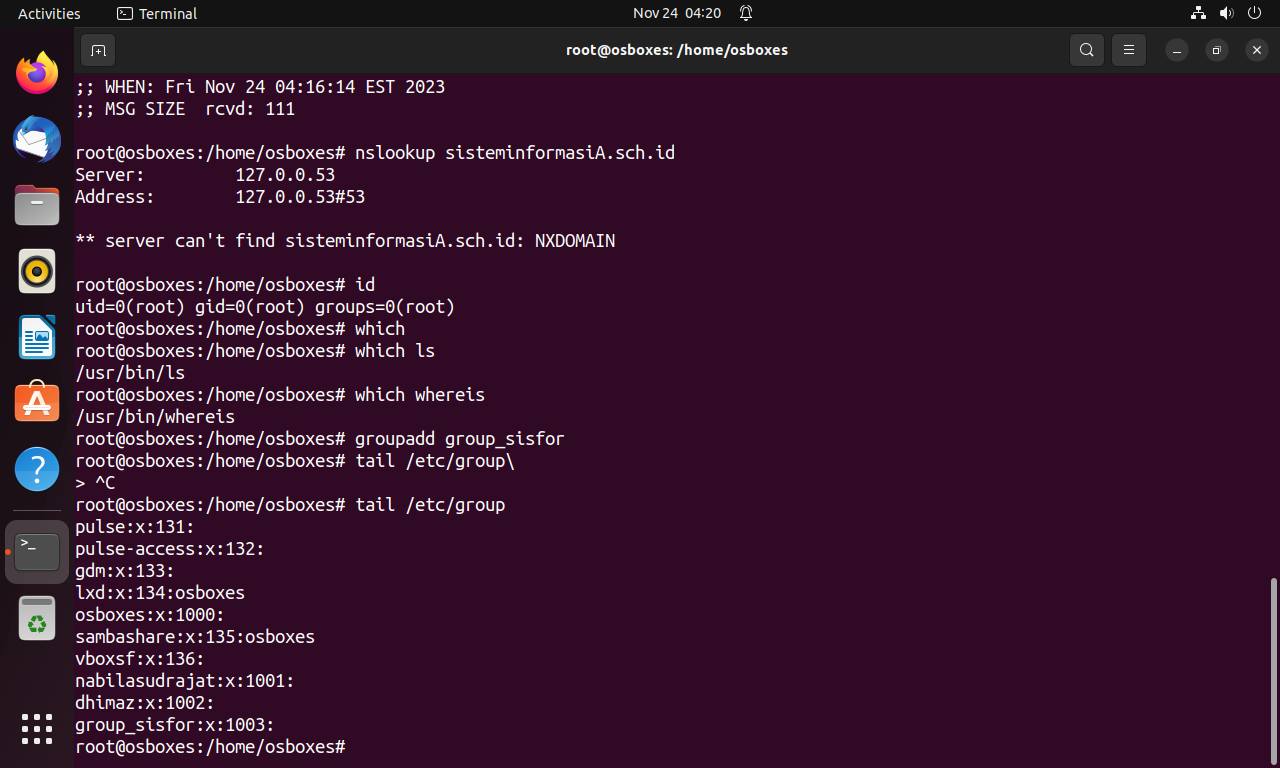Launch Firefox from the dock
This screenshot has width=1280, height=768.
coord(37,73)
